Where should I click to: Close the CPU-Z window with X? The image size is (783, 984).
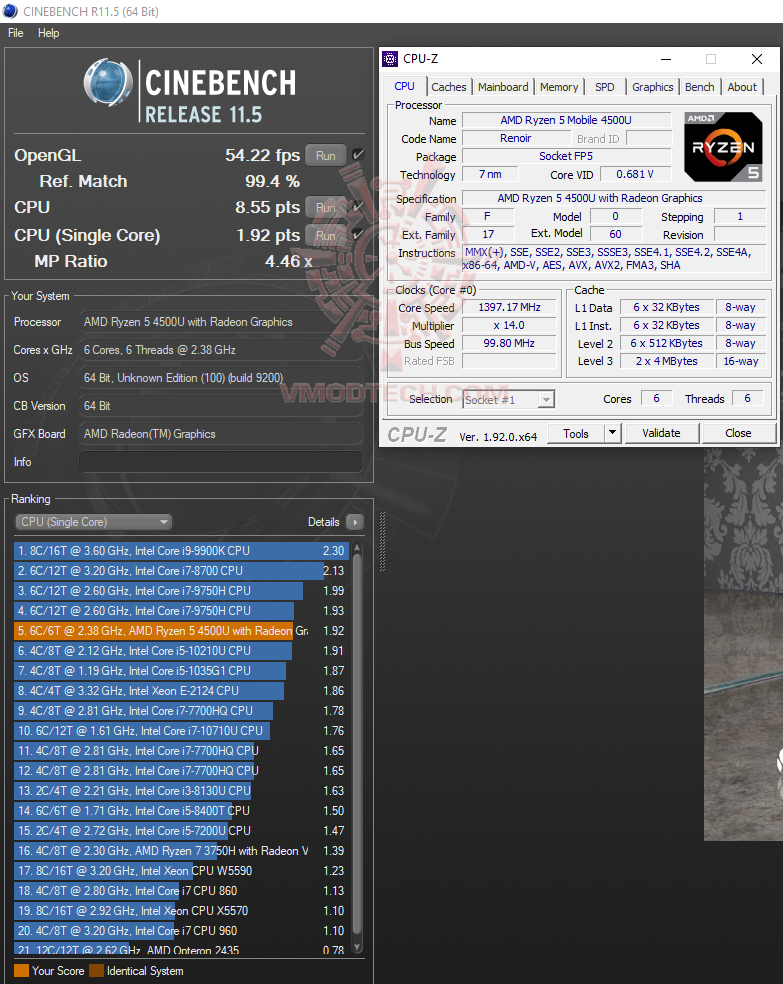pos(757,59)
